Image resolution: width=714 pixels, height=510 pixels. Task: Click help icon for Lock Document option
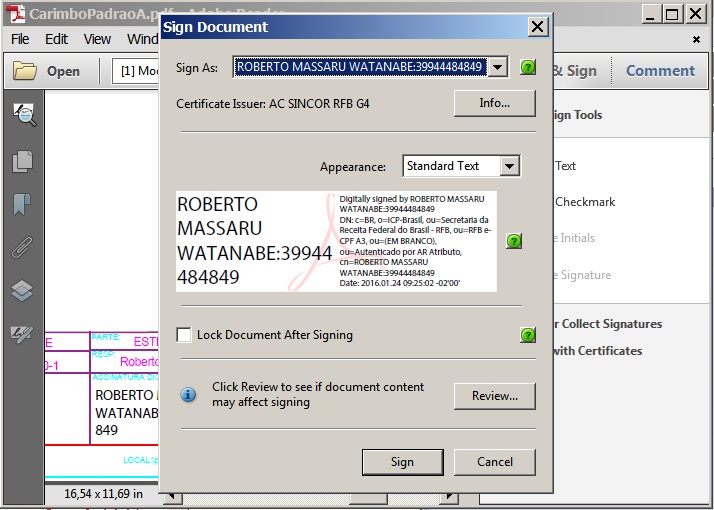pyautogui.click(x=528, y=335)
